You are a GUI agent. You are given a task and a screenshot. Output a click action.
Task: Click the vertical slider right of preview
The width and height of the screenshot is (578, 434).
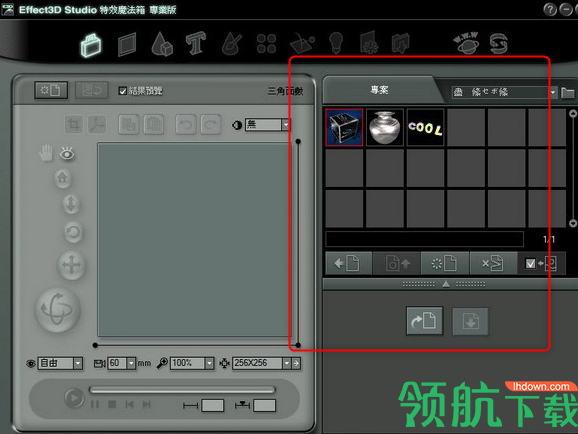tap(298, 243)
